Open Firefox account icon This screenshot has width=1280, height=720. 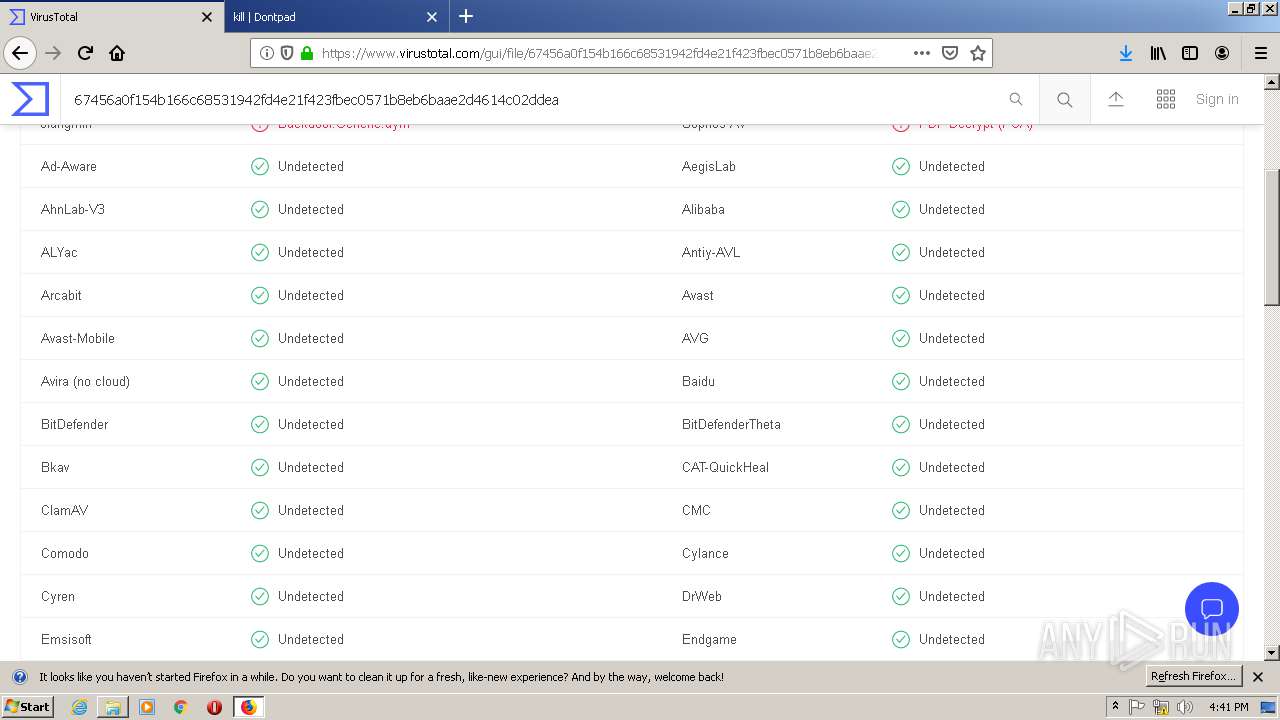pos(1222,53)
